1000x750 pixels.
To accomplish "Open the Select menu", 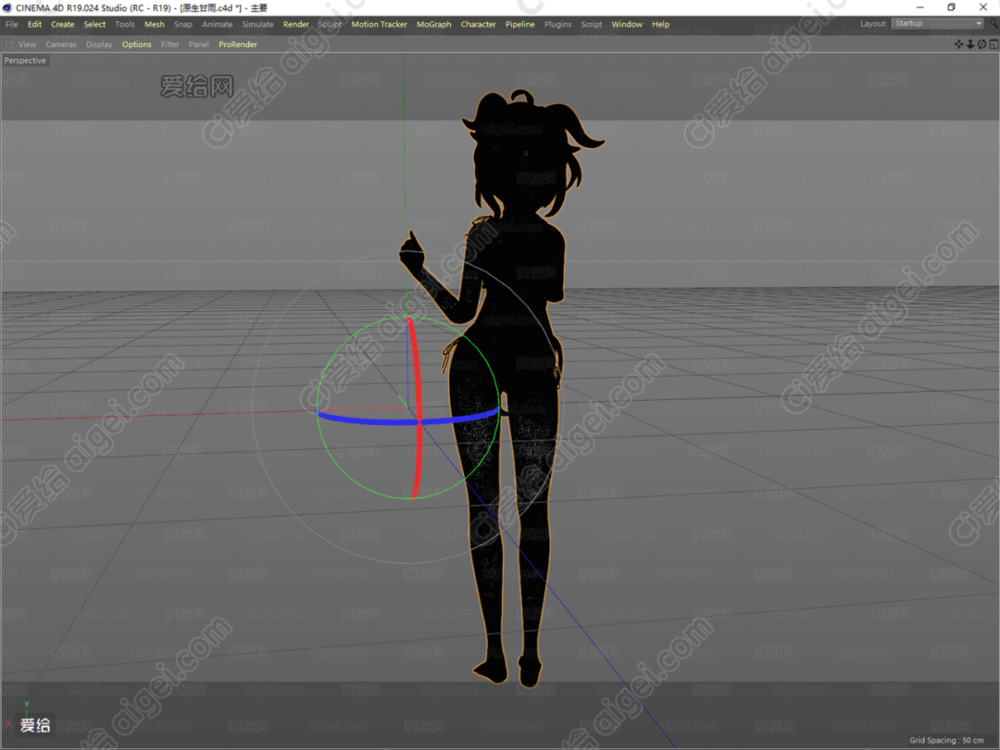I will 94,24.
